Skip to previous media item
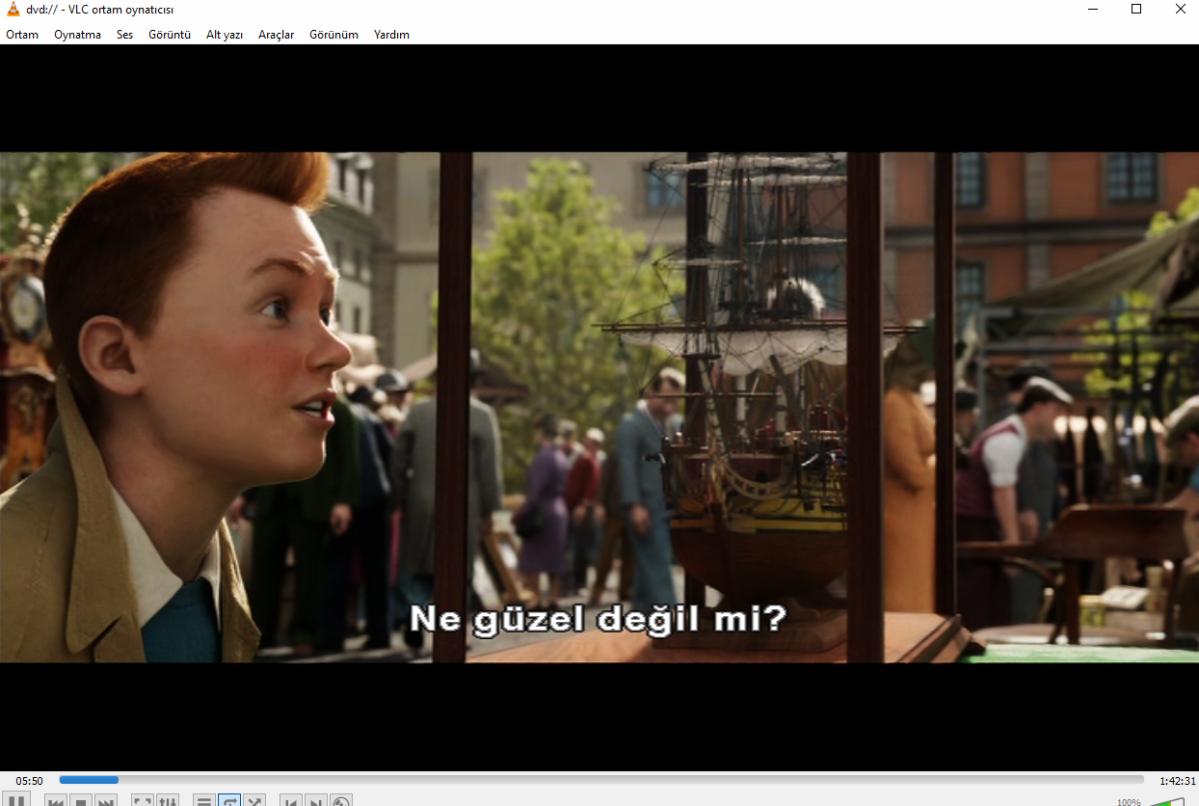The width and height of the screenshot is (1199, 806). coord(55,801)
